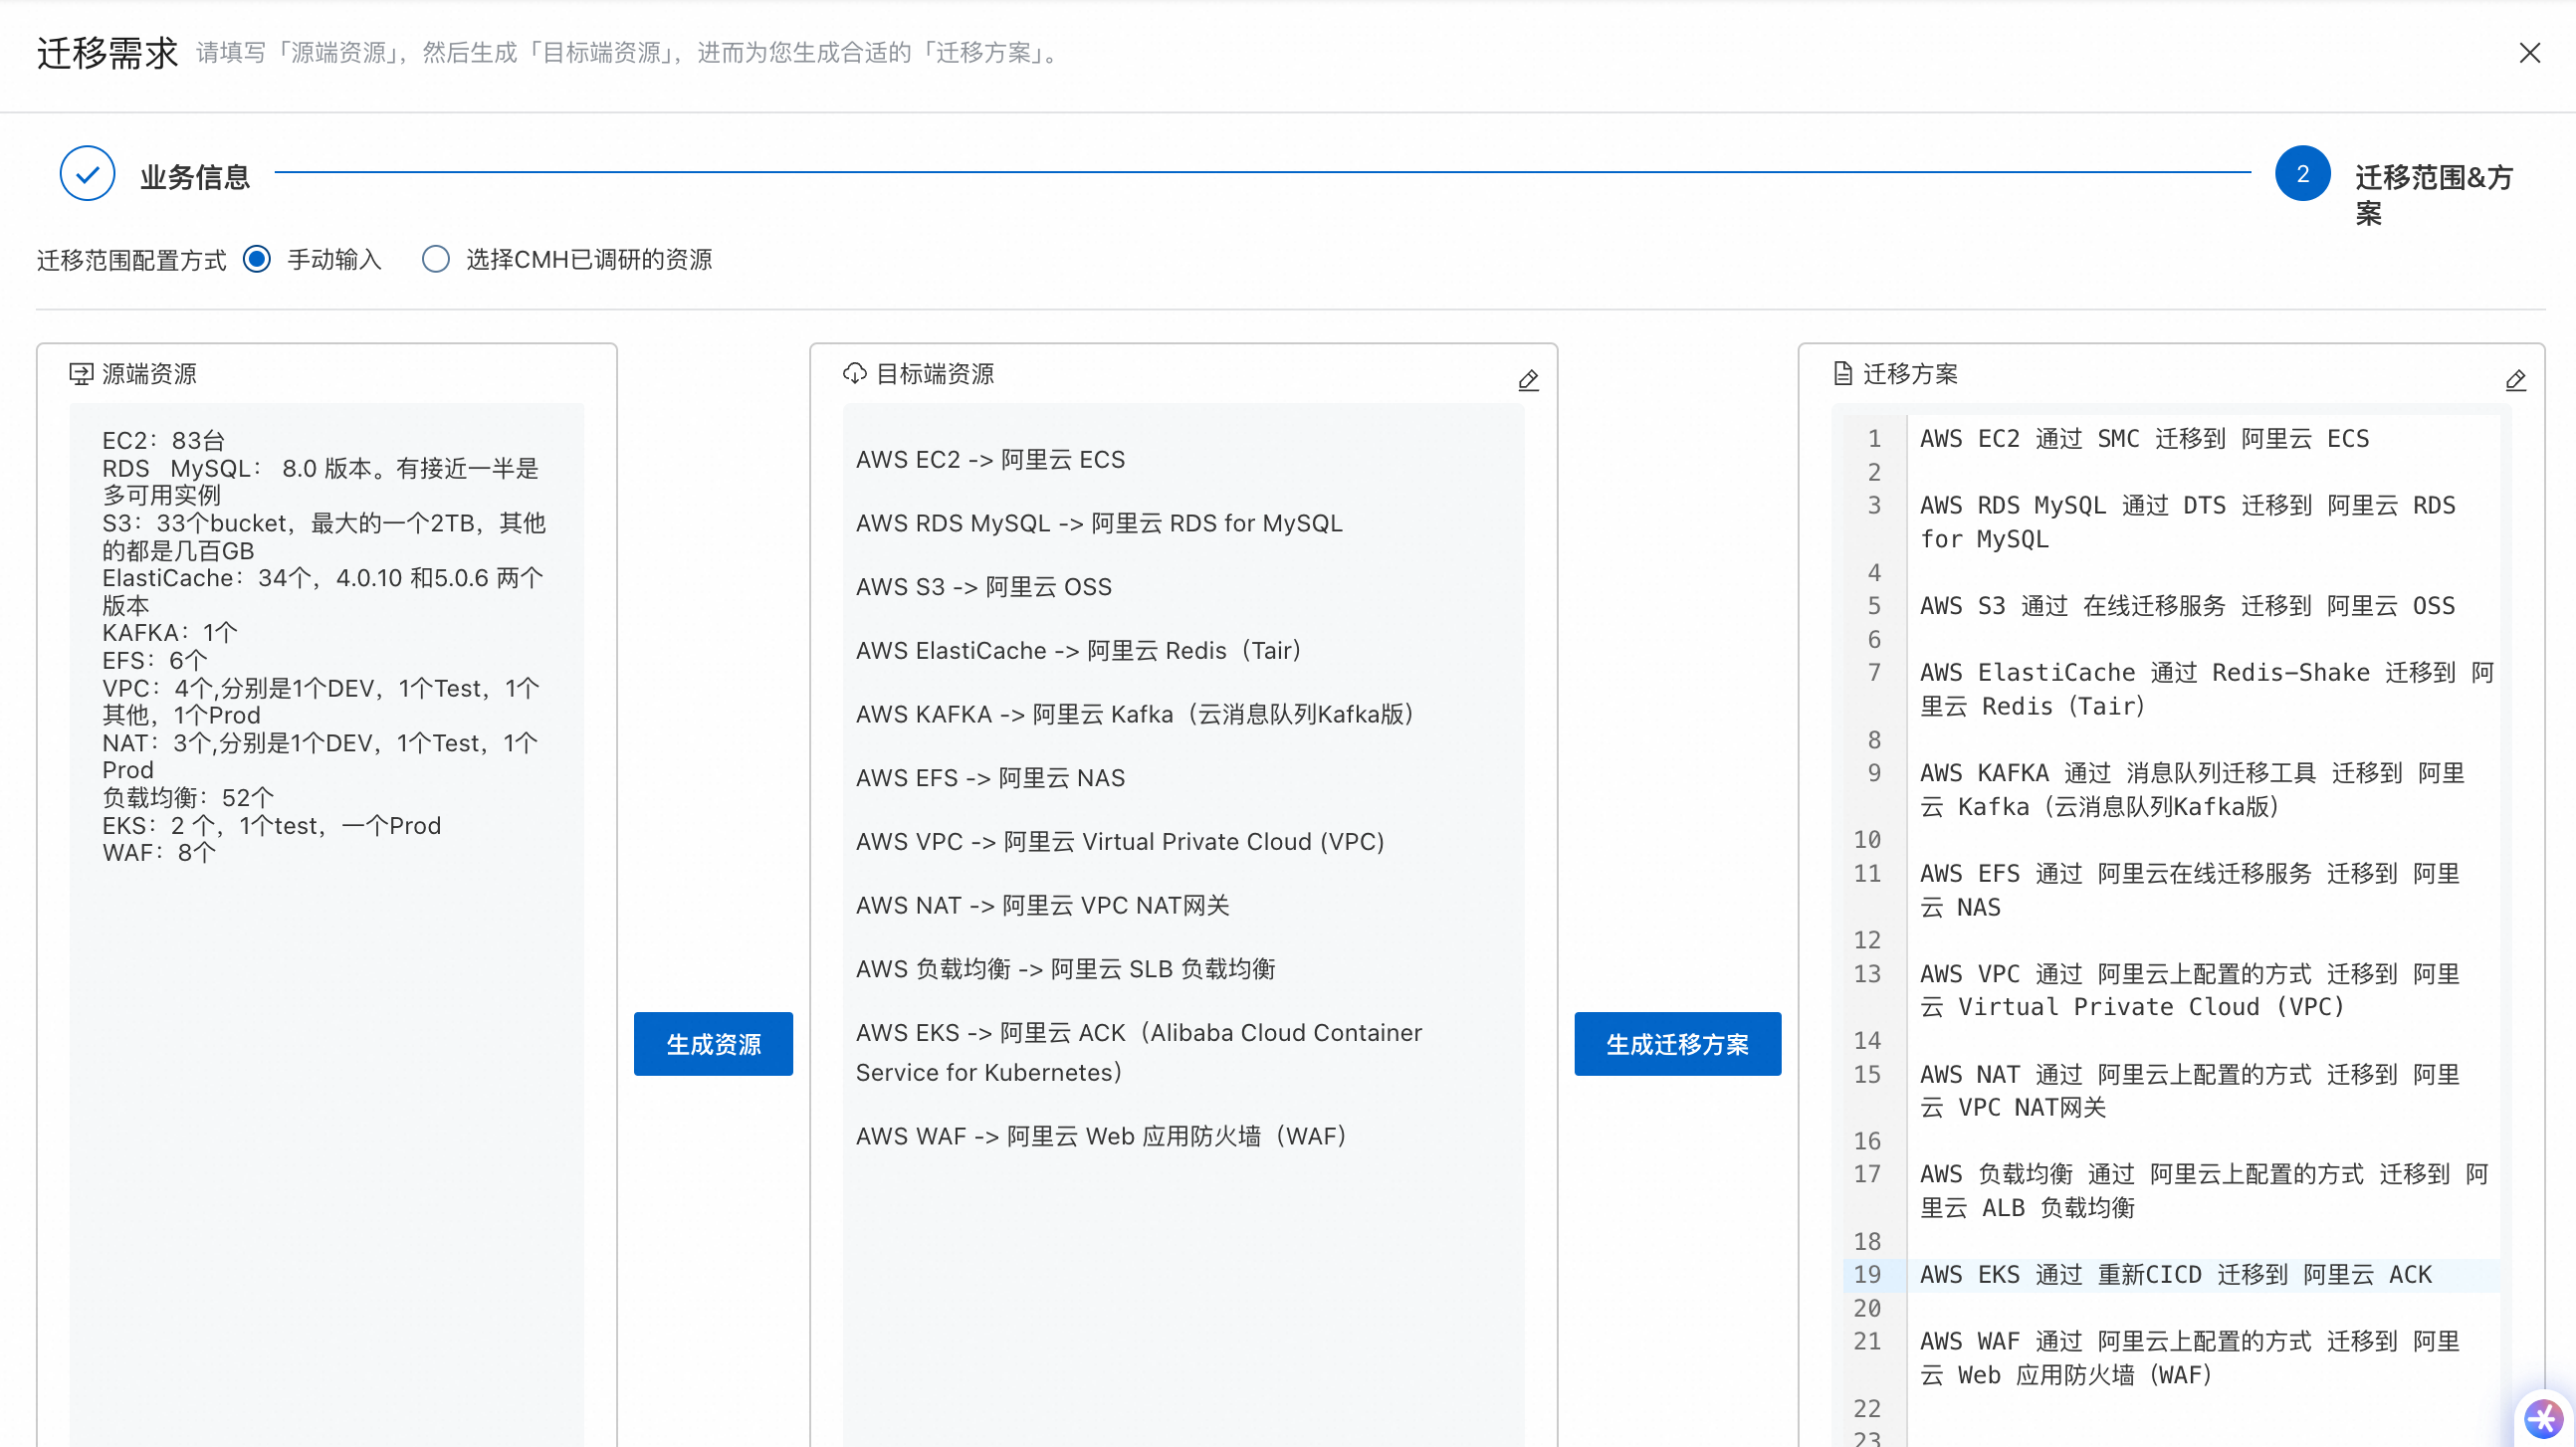
Task: Click inside the 源端资源 text area
Action: tap(326, 925)
